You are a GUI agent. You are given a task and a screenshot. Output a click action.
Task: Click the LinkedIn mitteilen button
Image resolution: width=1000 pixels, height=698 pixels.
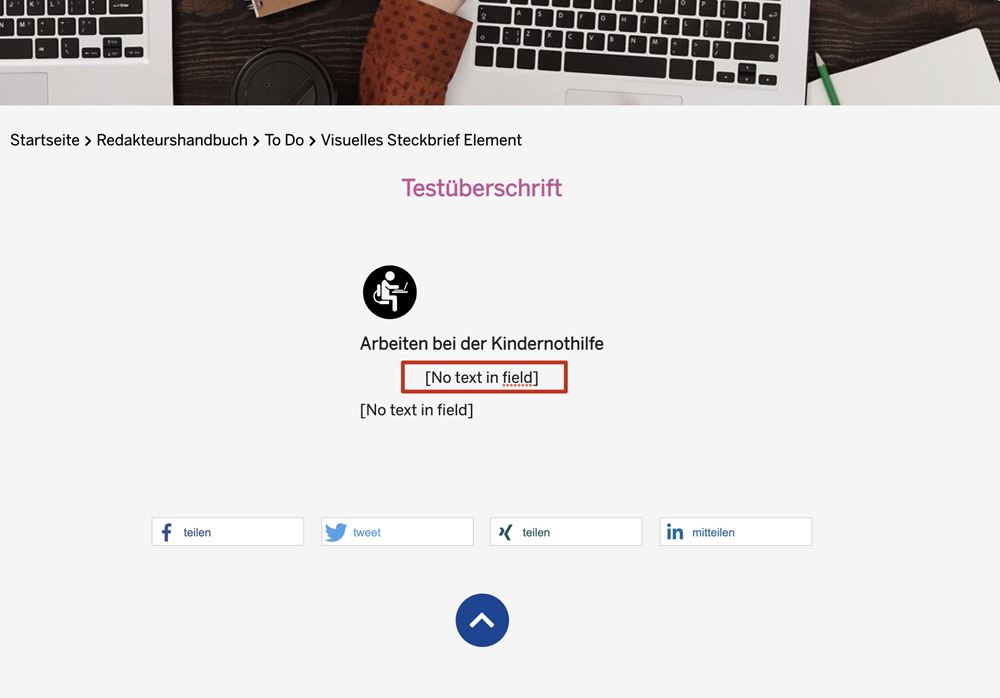click(x=736, y=531)
